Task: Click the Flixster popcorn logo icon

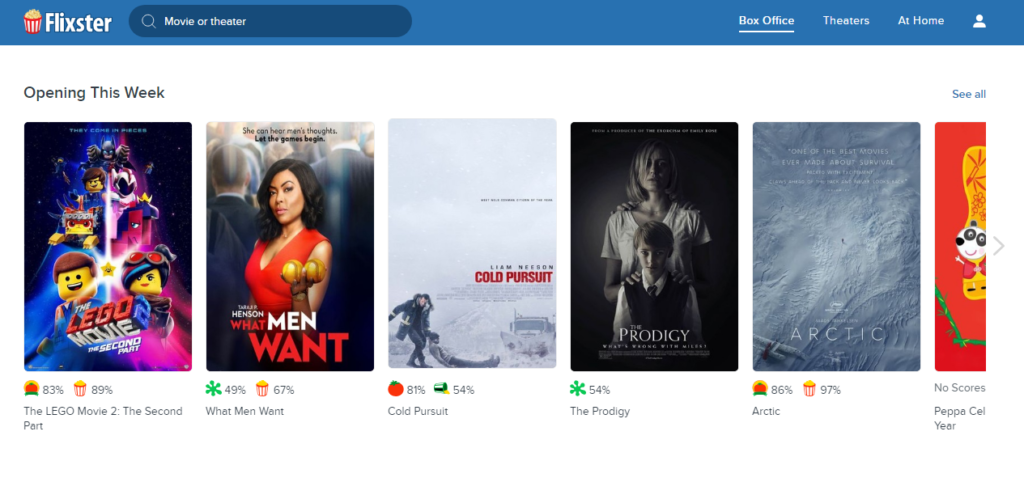Action: point(33,22)
